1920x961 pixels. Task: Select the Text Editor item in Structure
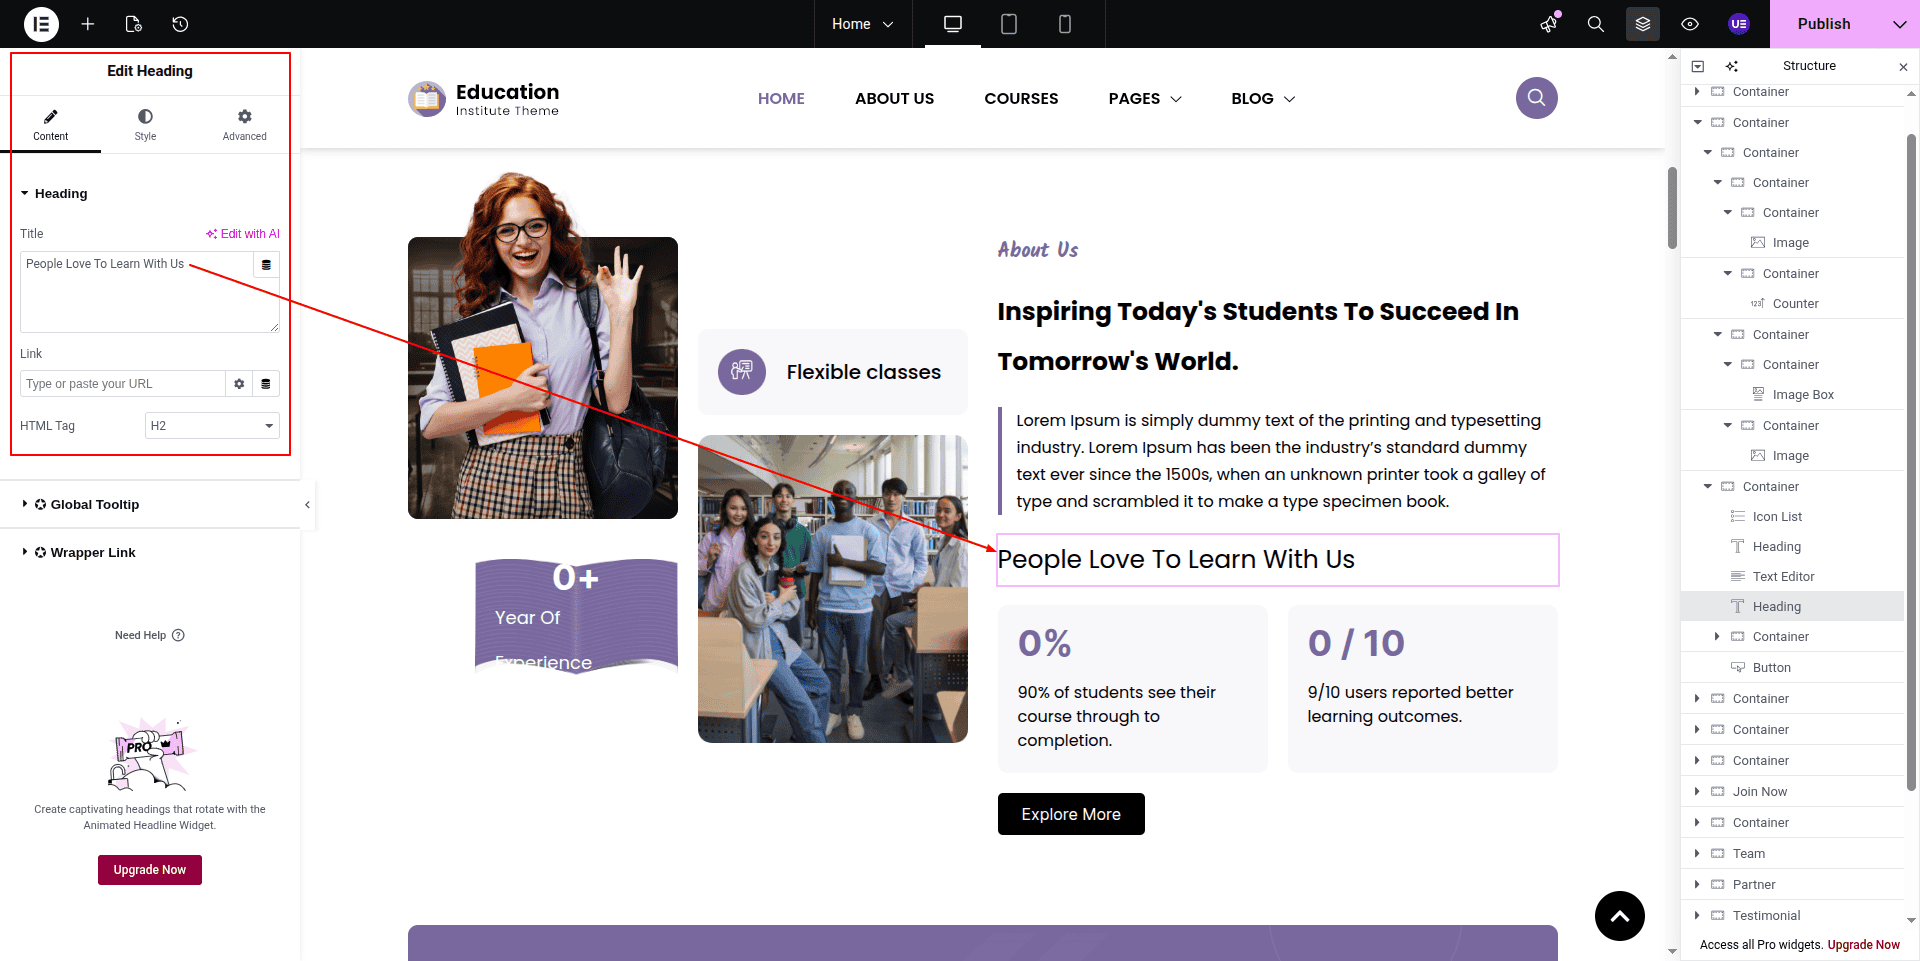[1783, 577]
